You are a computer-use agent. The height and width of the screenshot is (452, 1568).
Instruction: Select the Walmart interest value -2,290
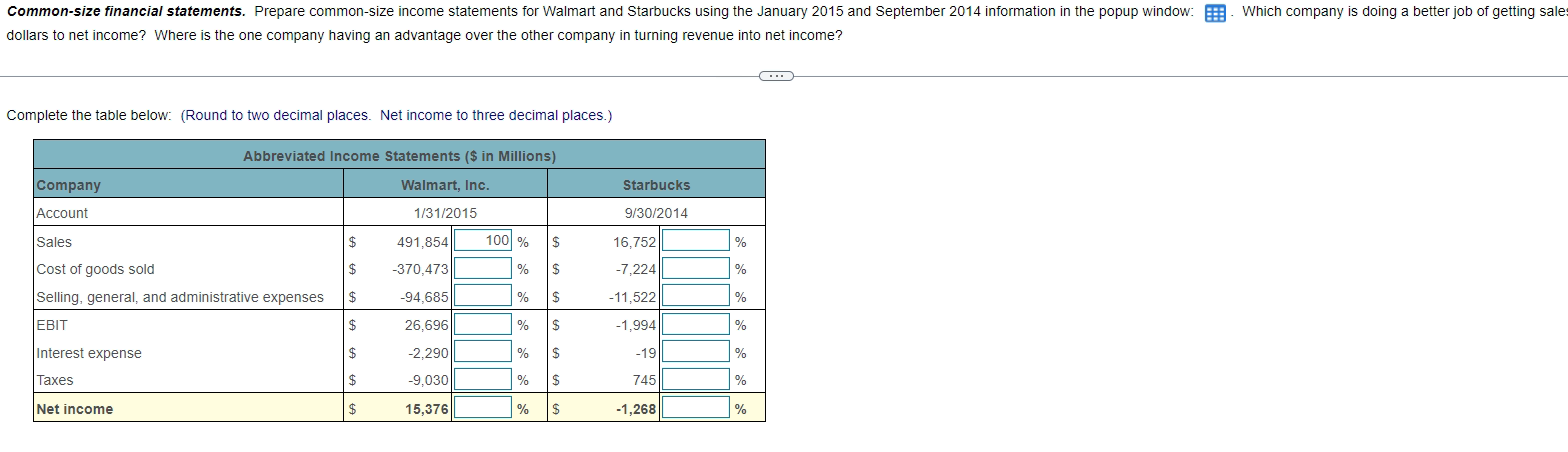(x=428, y=353)
